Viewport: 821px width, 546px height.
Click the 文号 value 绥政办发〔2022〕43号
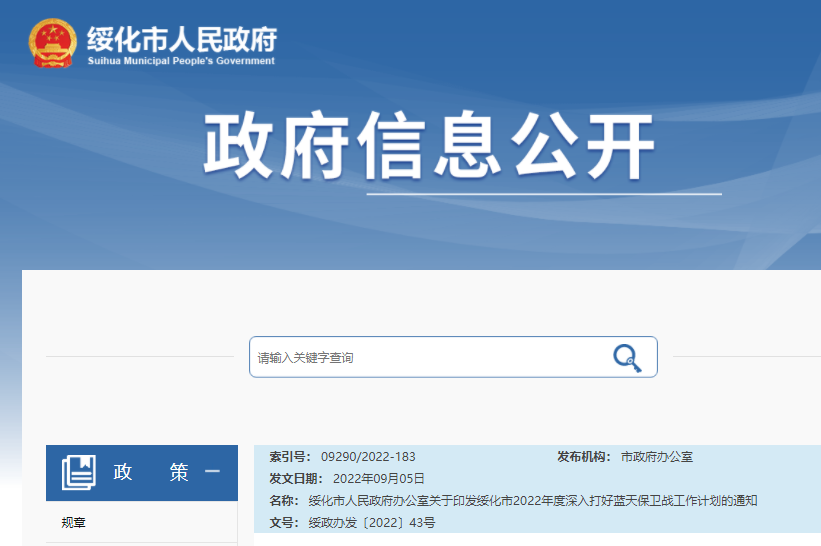(372, 523)
